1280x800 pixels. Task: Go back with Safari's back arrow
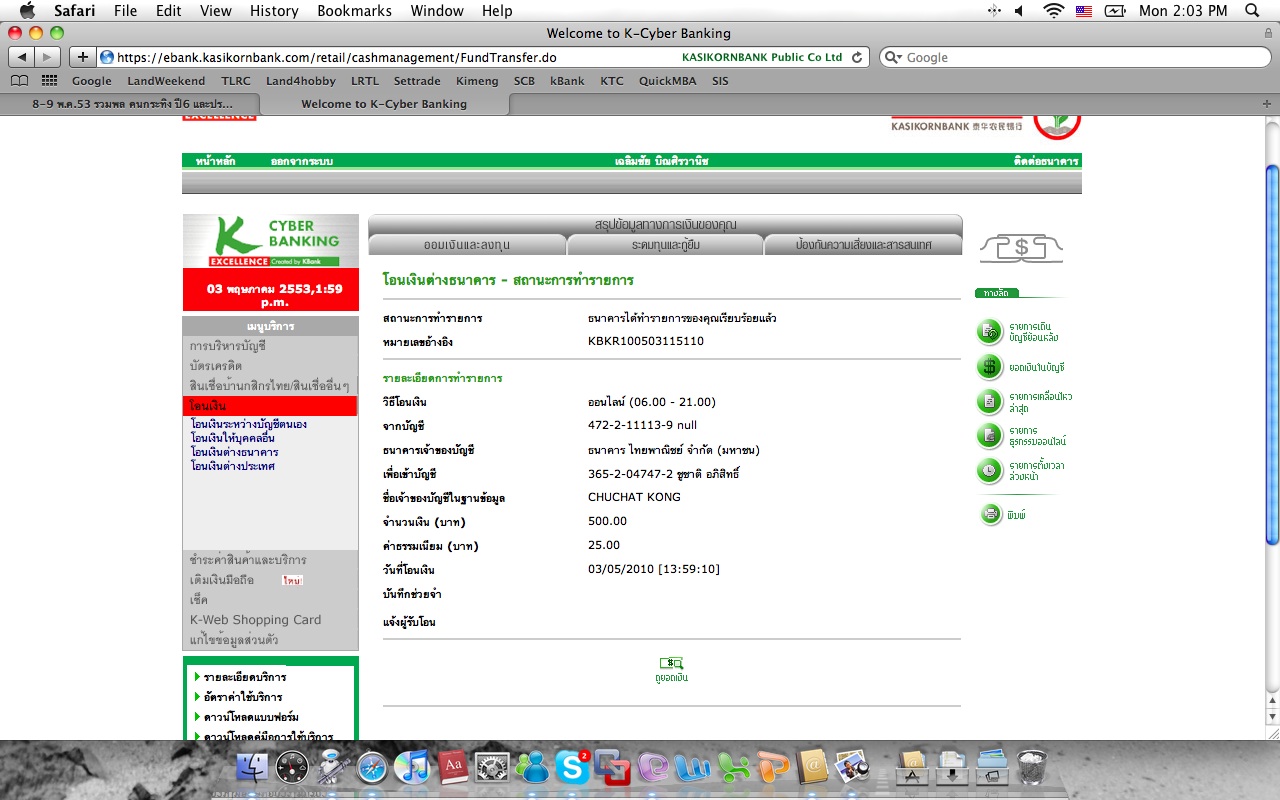pyautogui.click(x=22, y=57)
